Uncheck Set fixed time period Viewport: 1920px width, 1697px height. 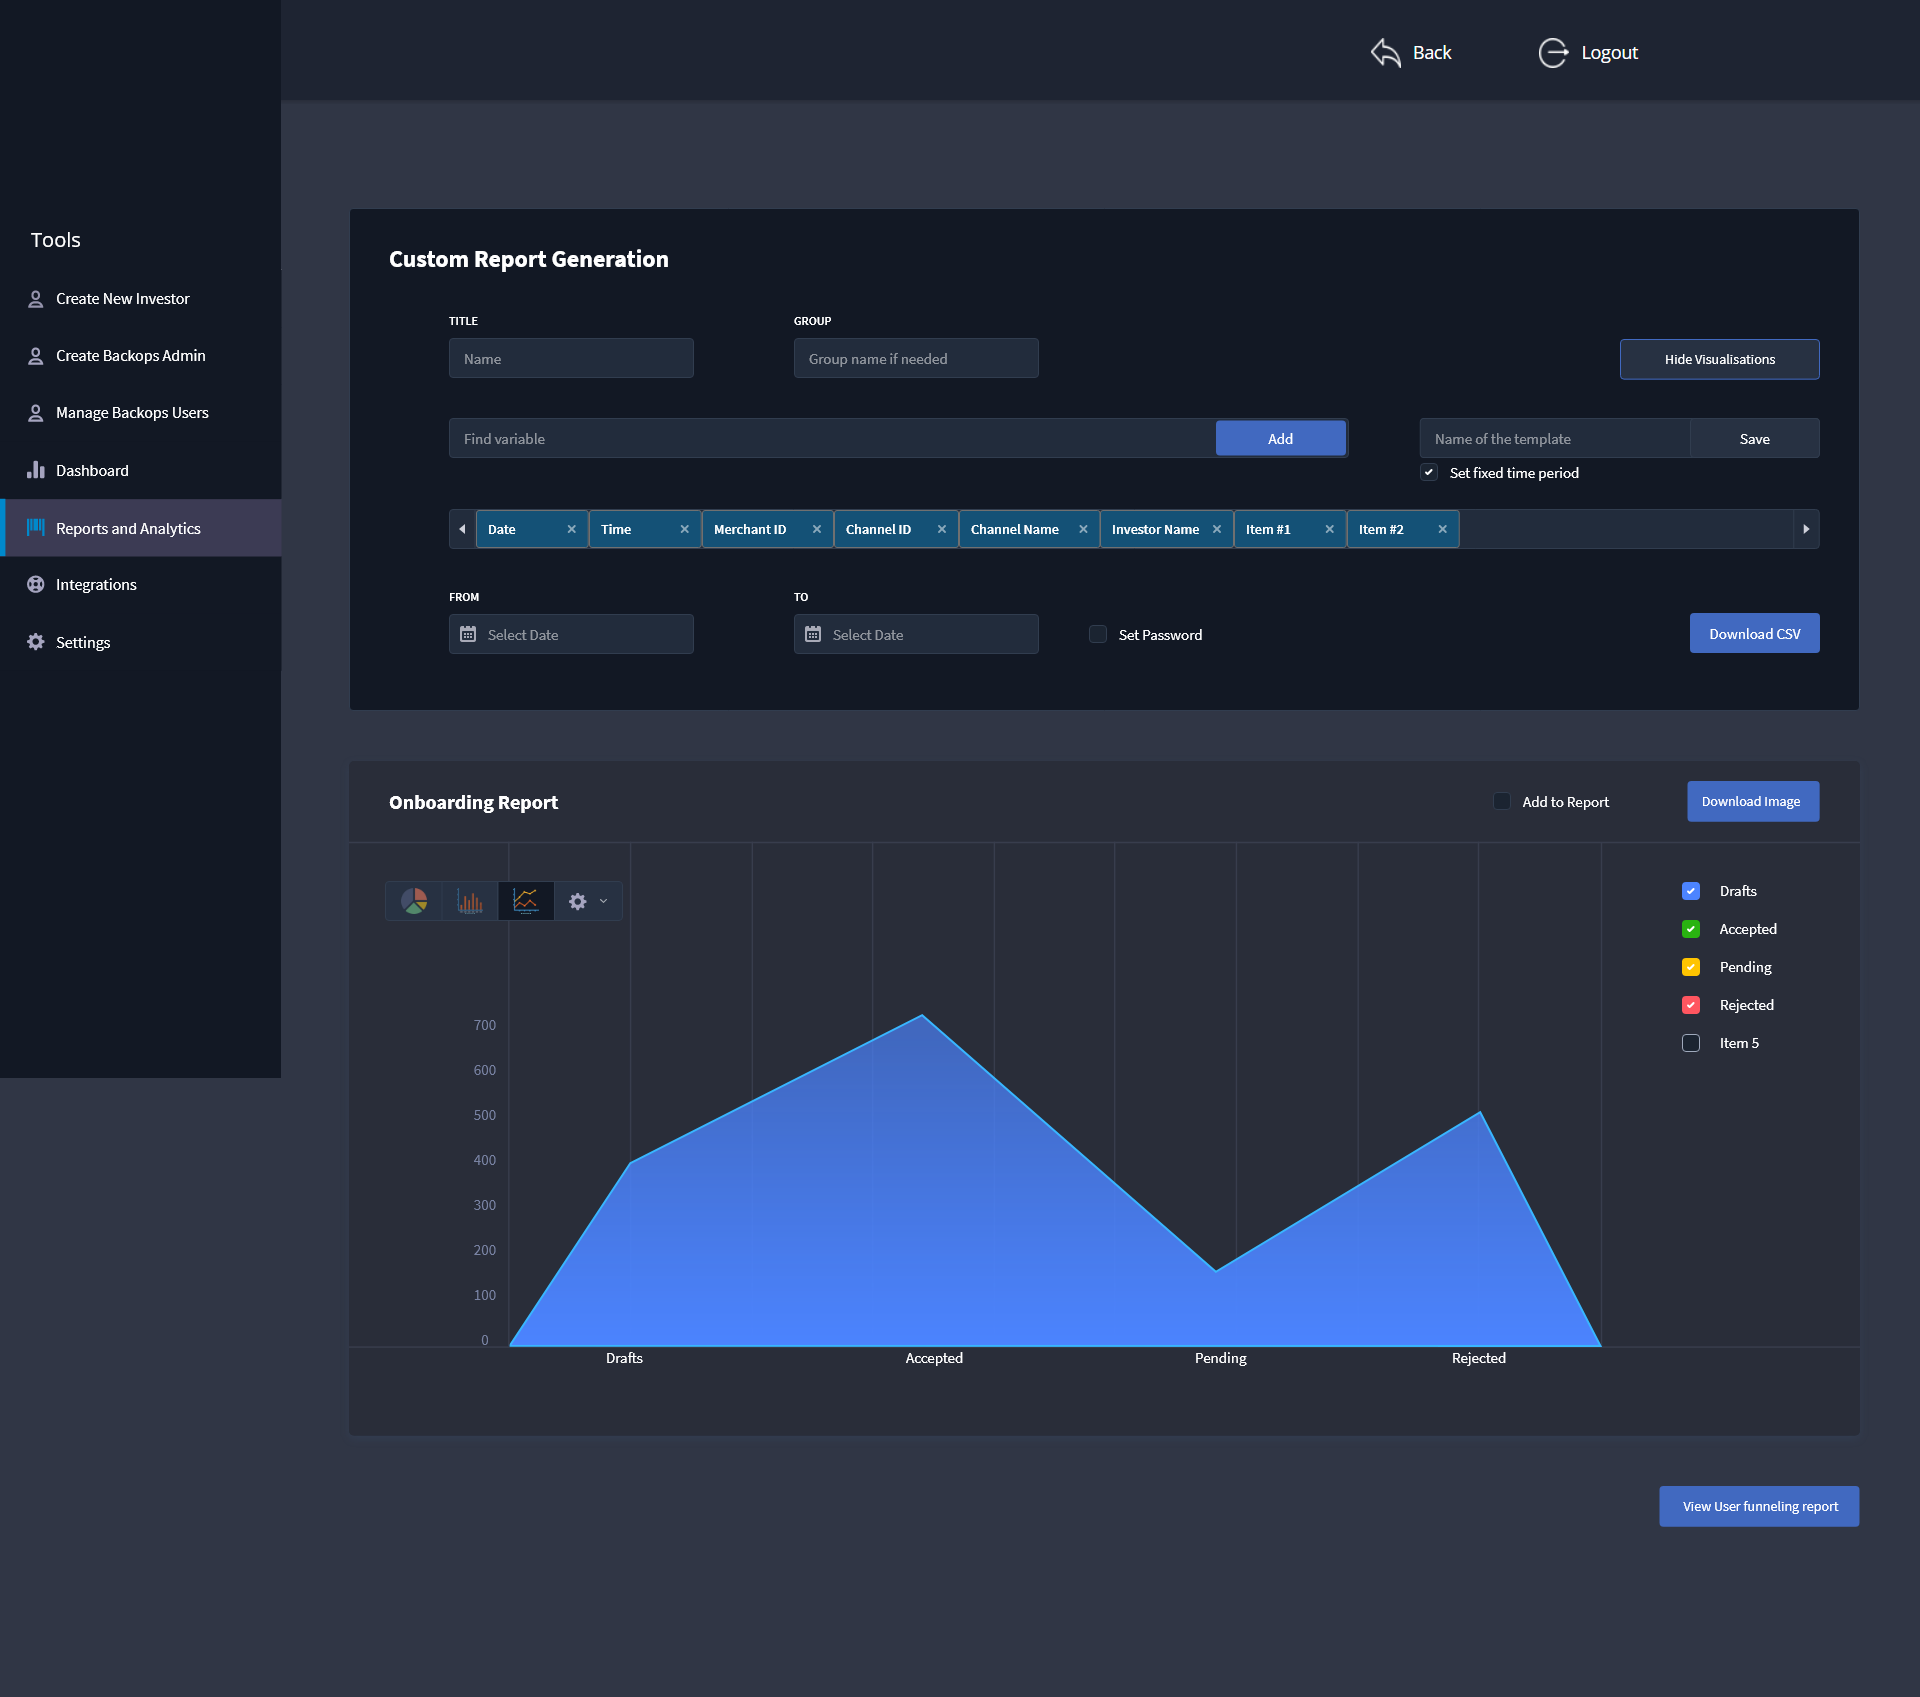click(1429, 473)
